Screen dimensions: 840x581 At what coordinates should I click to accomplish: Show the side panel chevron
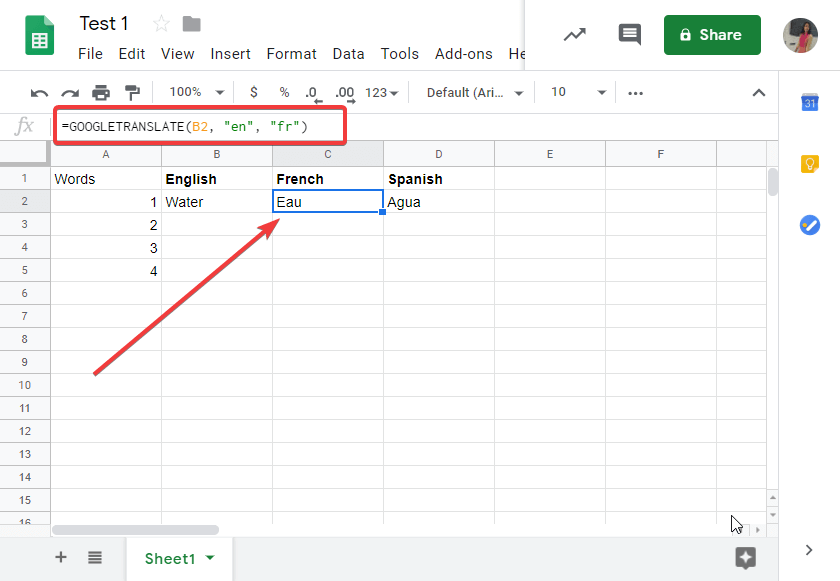click(809, 550)
